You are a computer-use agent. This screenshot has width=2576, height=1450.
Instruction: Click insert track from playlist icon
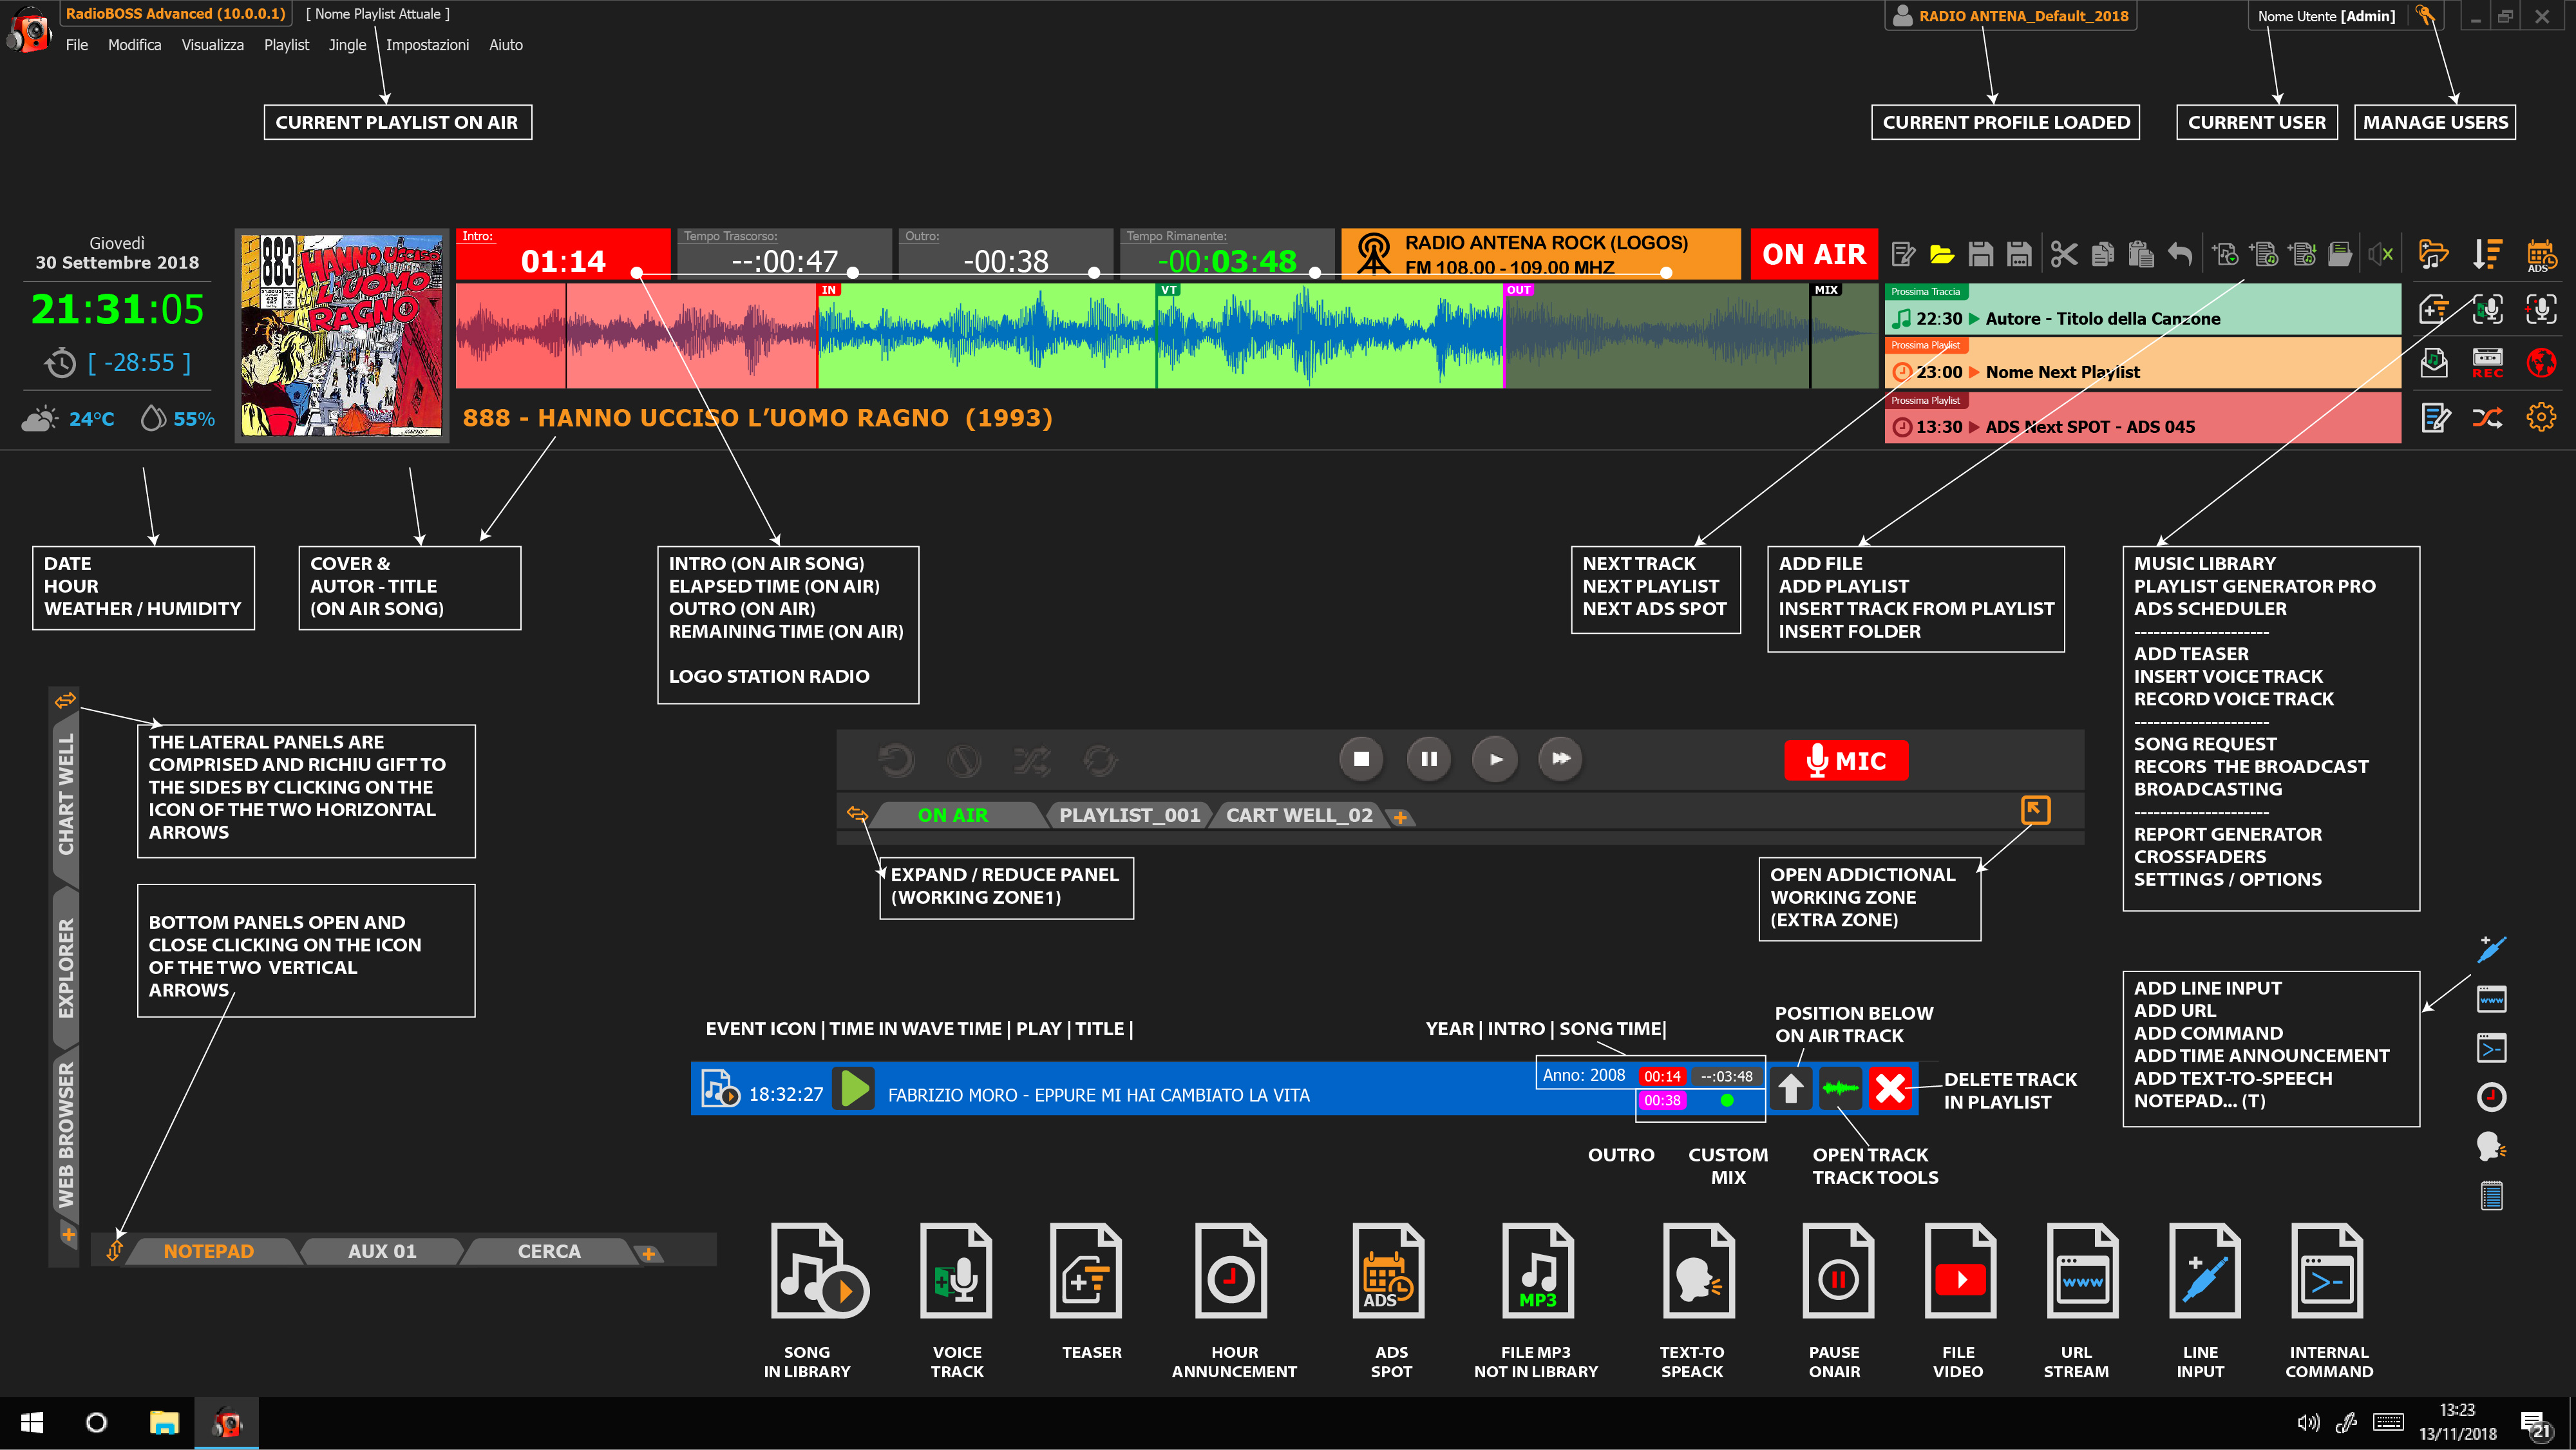pos(2302,255)
